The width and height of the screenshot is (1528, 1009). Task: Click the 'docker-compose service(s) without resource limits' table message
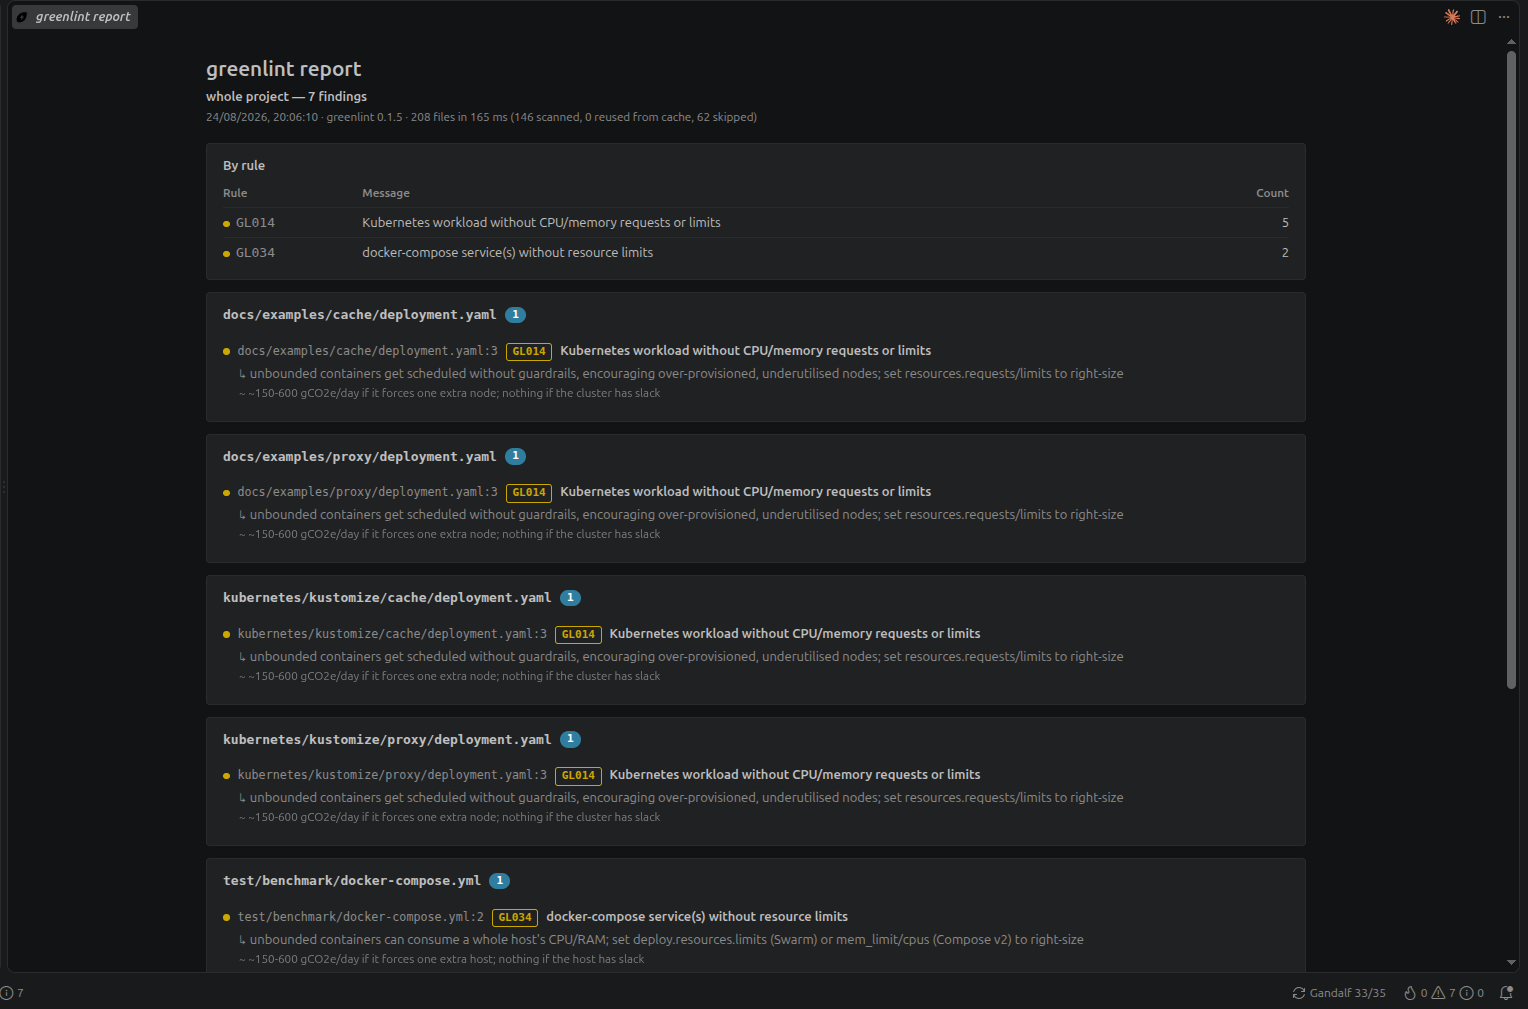coord(507,253)
